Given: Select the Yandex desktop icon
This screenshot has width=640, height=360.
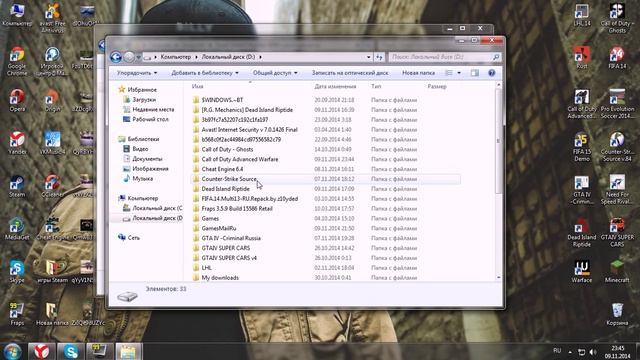Looking at the screenshot, I should tap(17, 143).
